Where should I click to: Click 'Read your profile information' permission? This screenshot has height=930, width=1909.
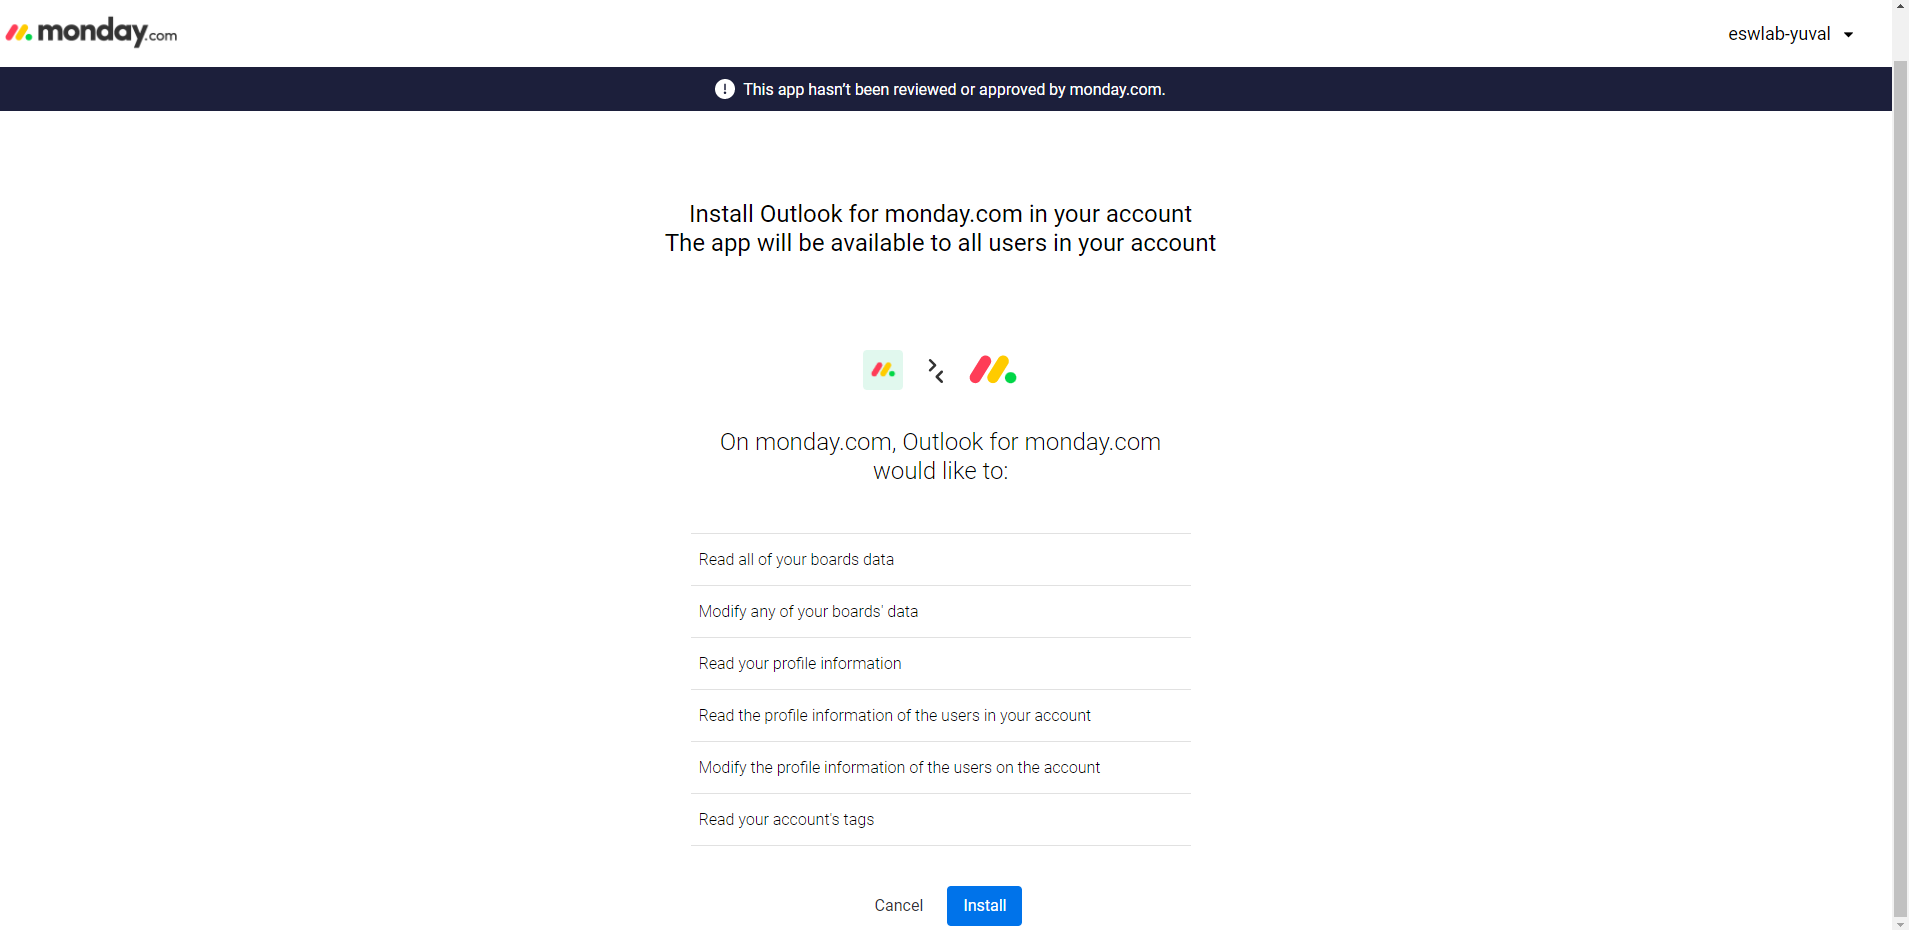click(940, 664)
